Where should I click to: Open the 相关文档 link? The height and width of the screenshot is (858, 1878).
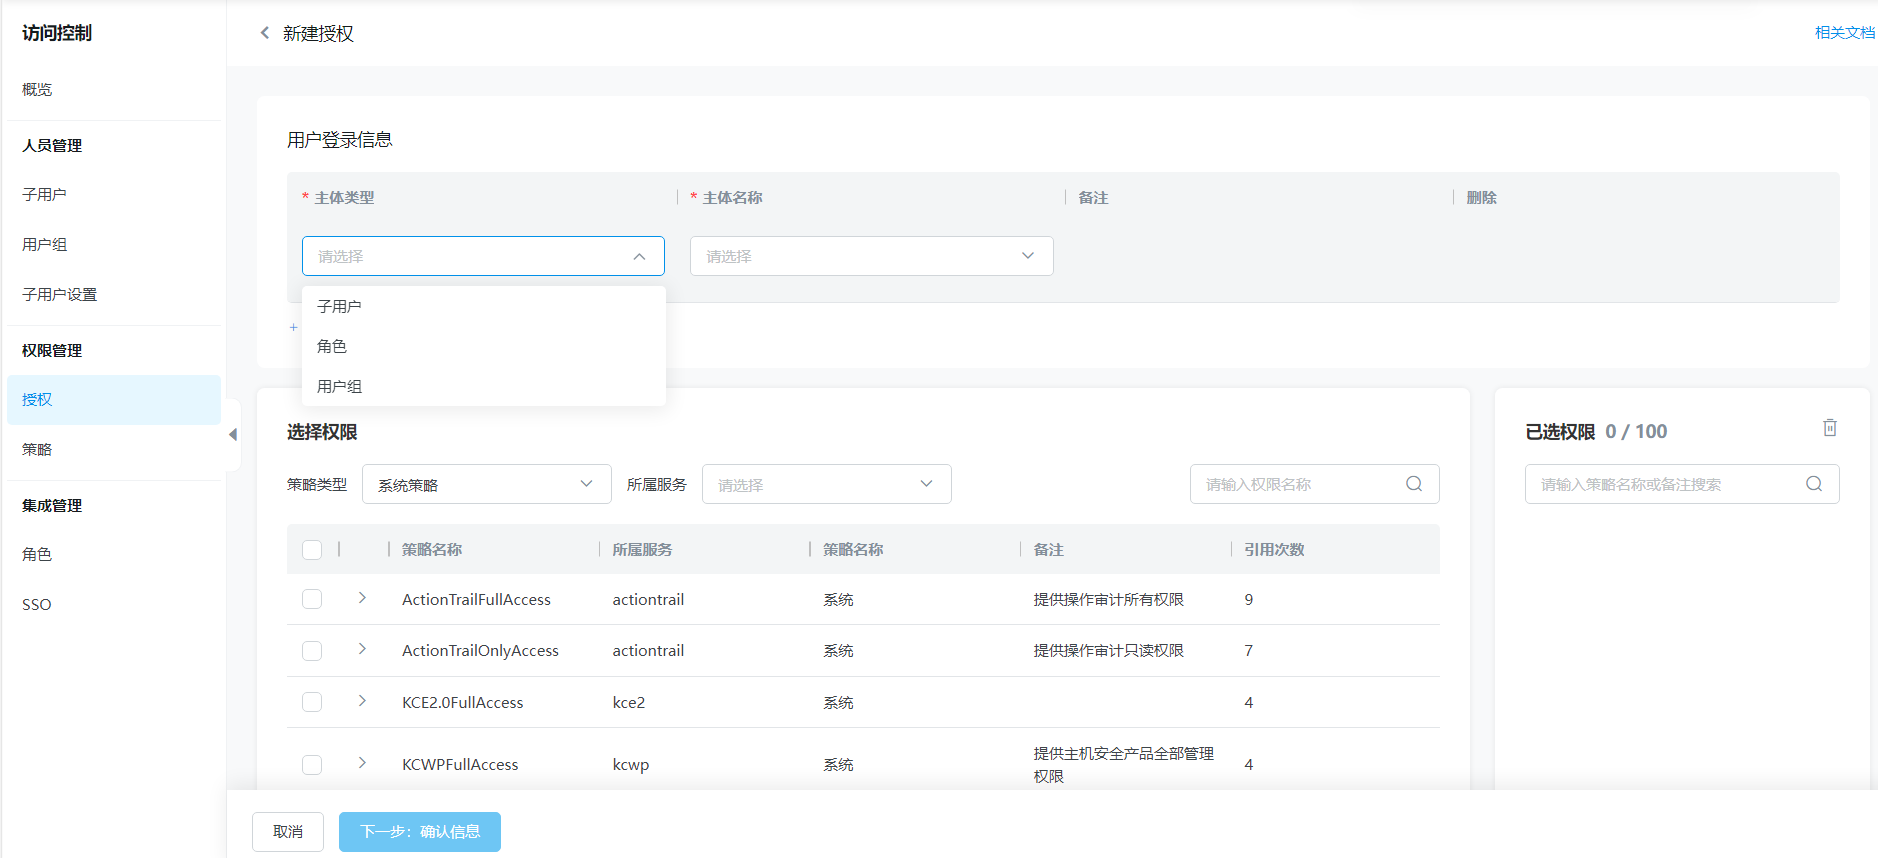(1844, 33)
